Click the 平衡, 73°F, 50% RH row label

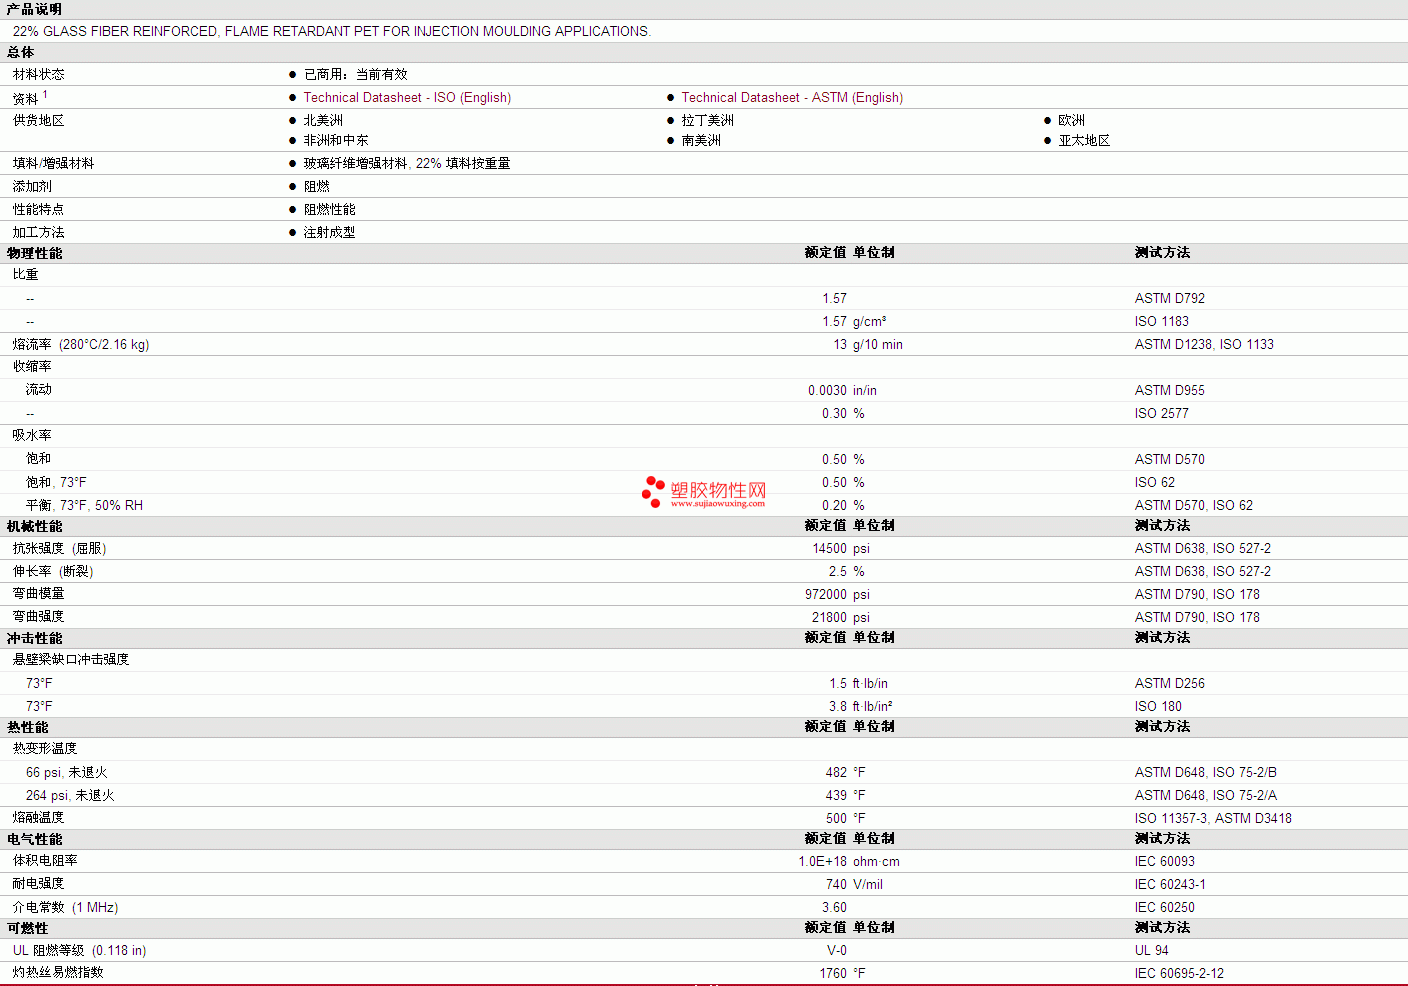pos(84,505)
